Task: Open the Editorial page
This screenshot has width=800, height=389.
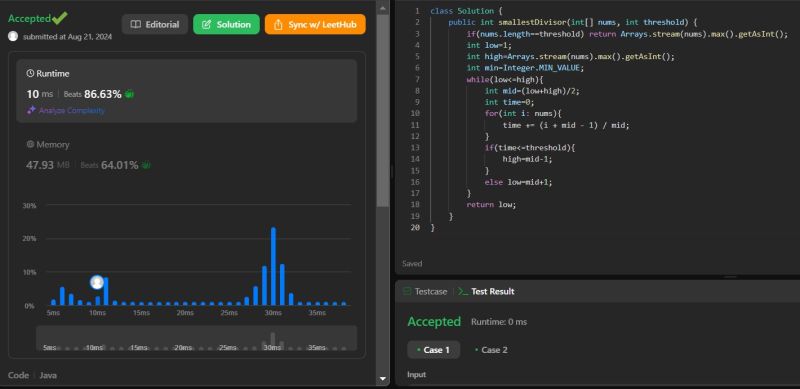Action: [x=155, y=25]
